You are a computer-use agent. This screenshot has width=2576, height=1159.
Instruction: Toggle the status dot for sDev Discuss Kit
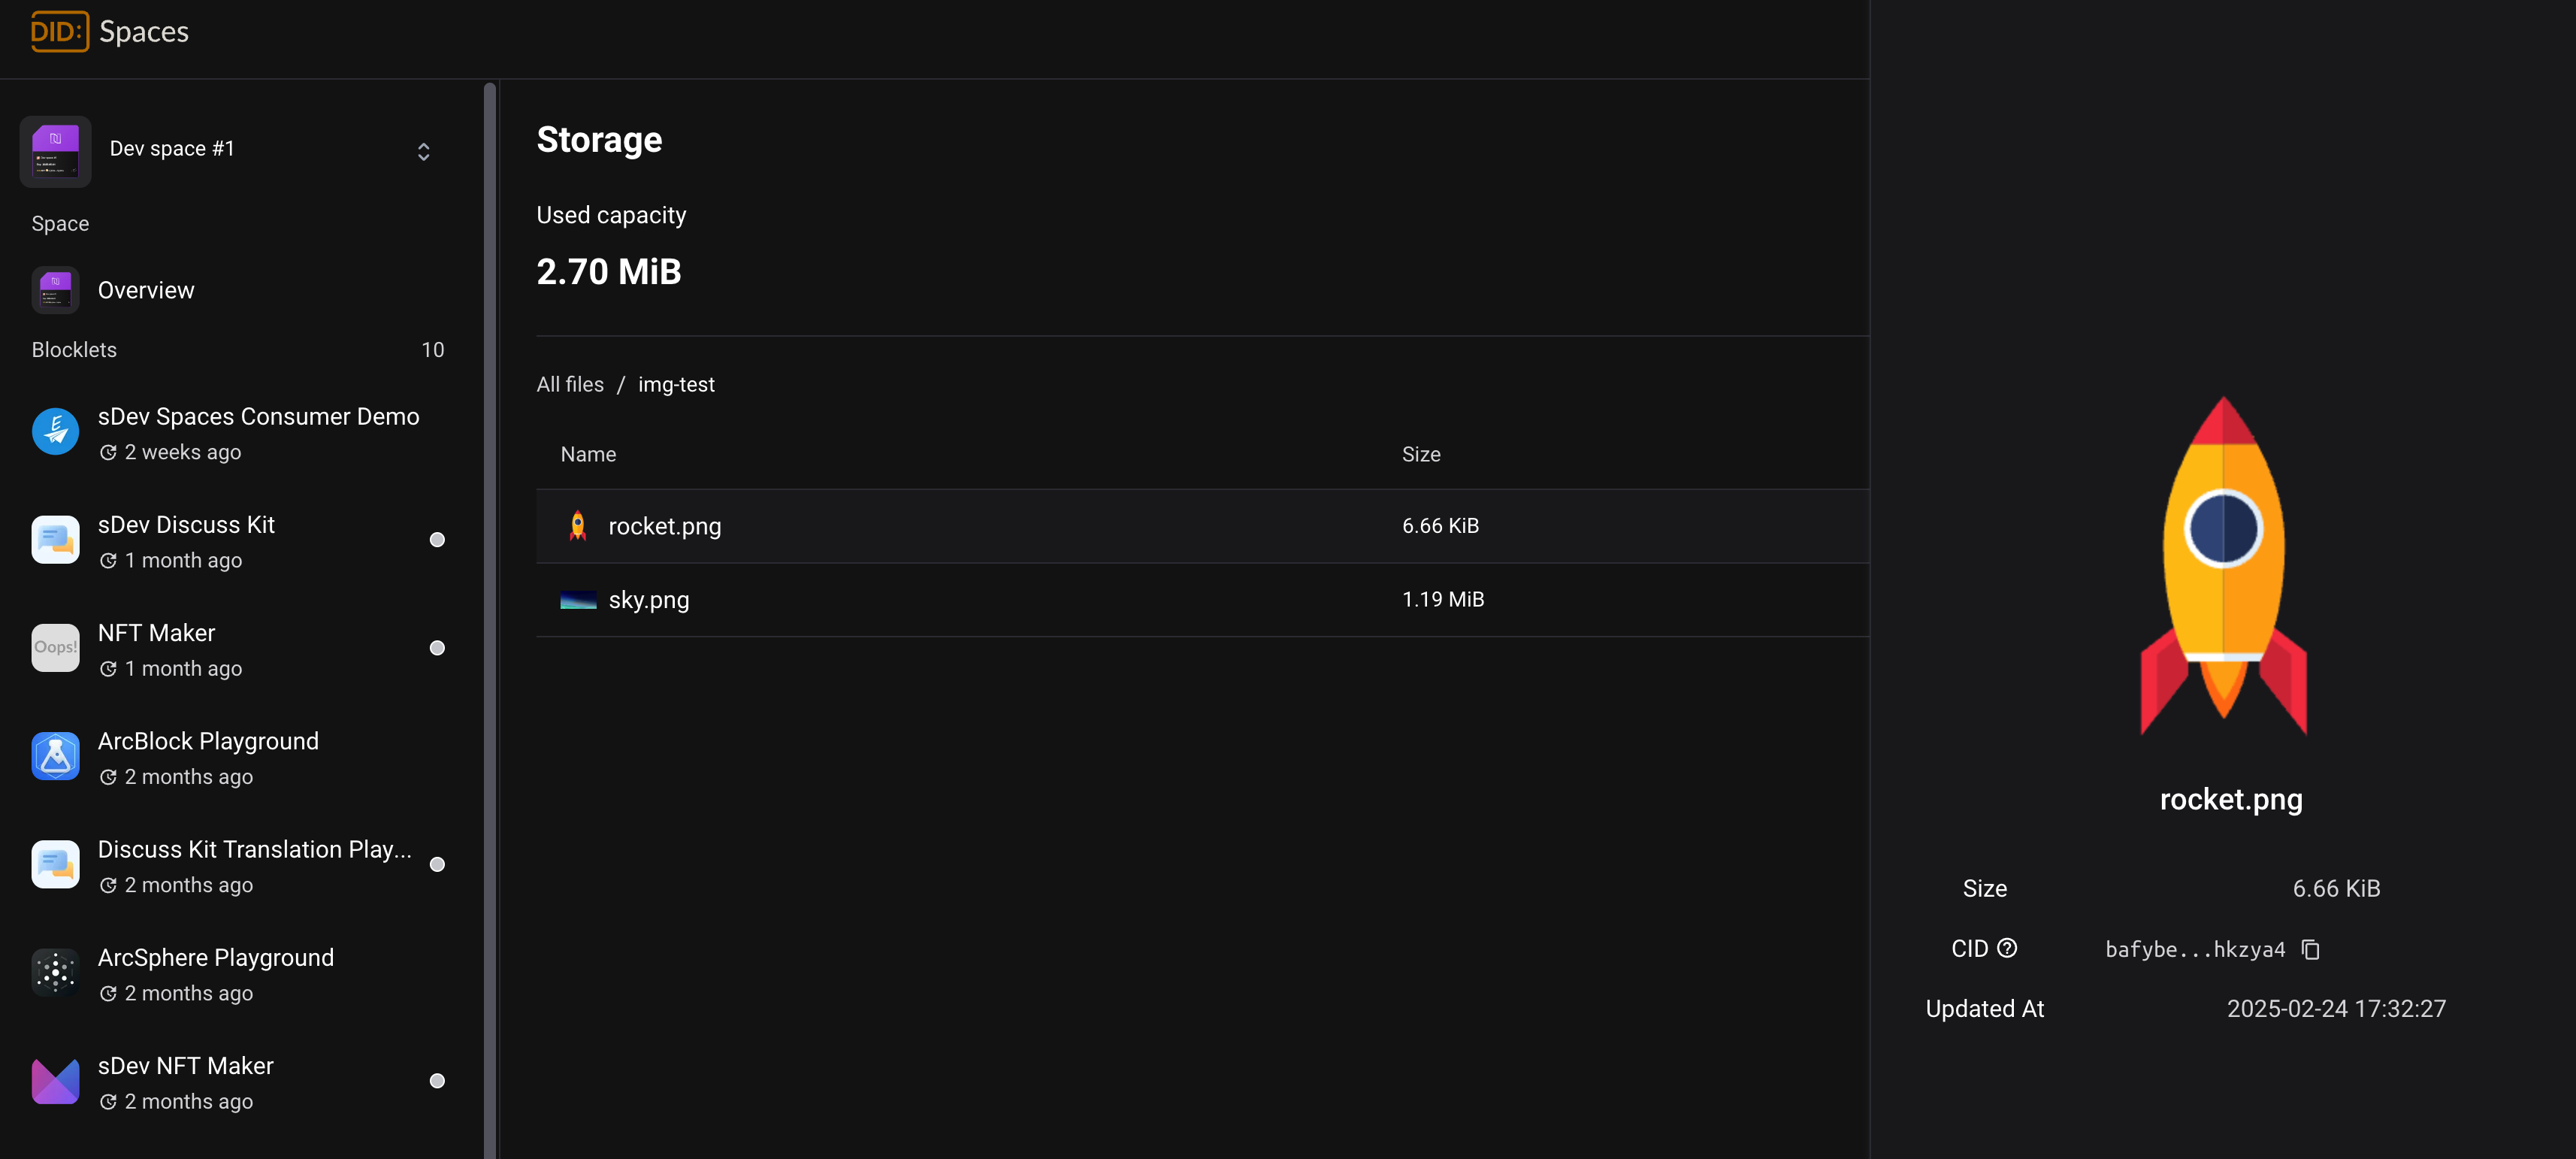pos(437,540)
